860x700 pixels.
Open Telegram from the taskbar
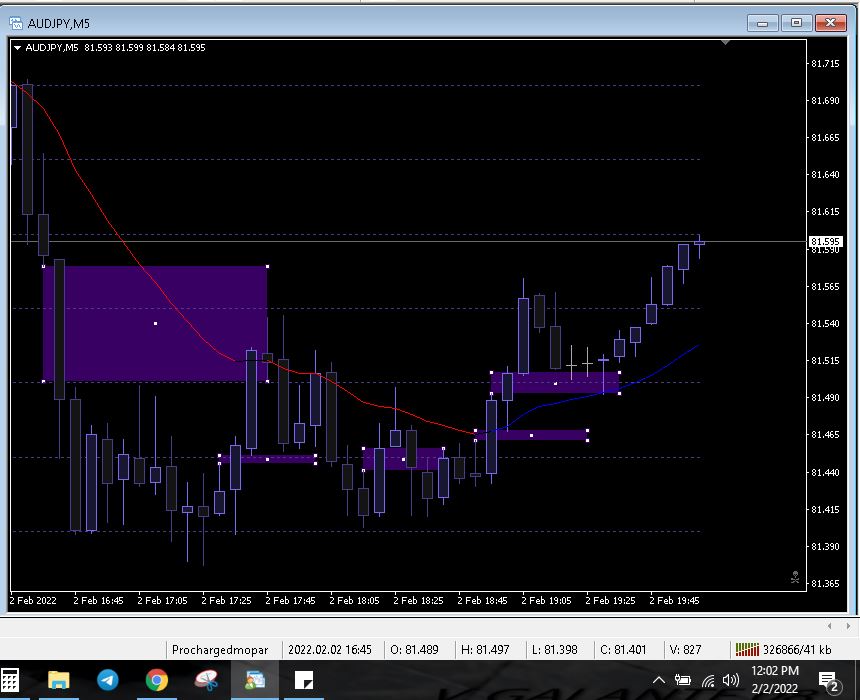click(x=108, y=680)
